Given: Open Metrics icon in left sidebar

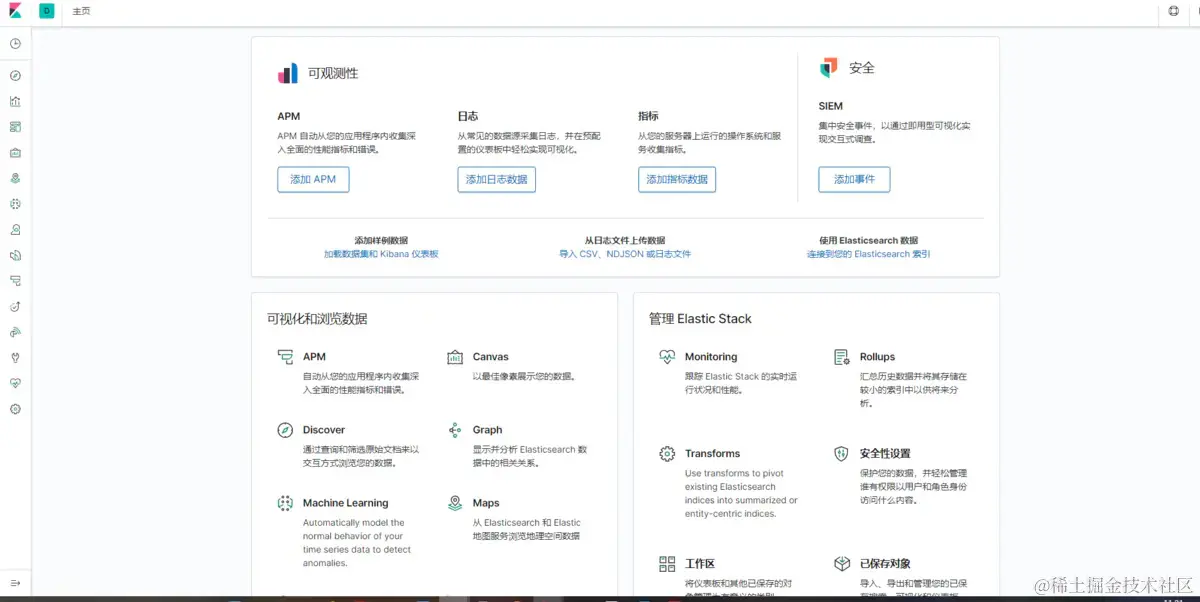Looking at the screenshot, I should 15,229.
